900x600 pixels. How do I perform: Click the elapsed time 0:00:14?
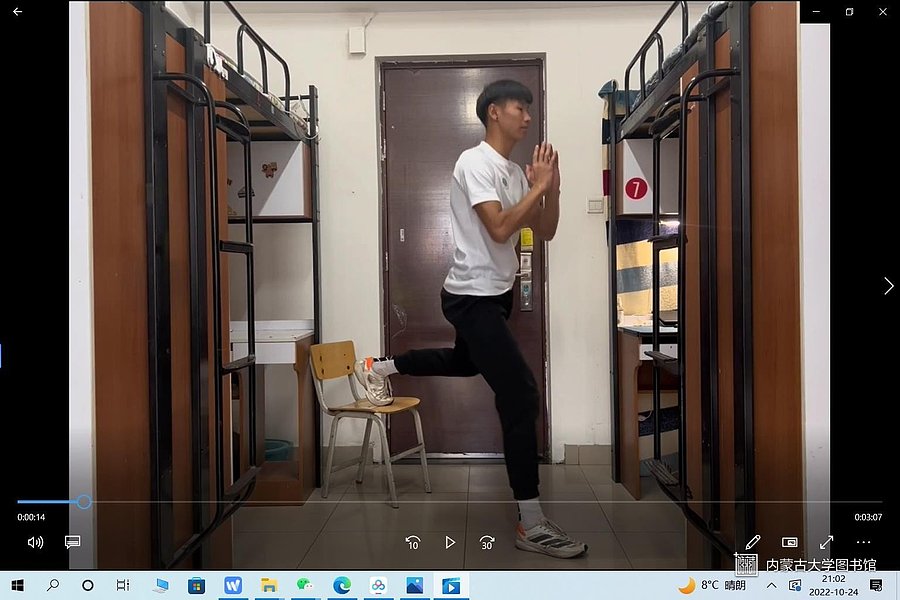31,517
